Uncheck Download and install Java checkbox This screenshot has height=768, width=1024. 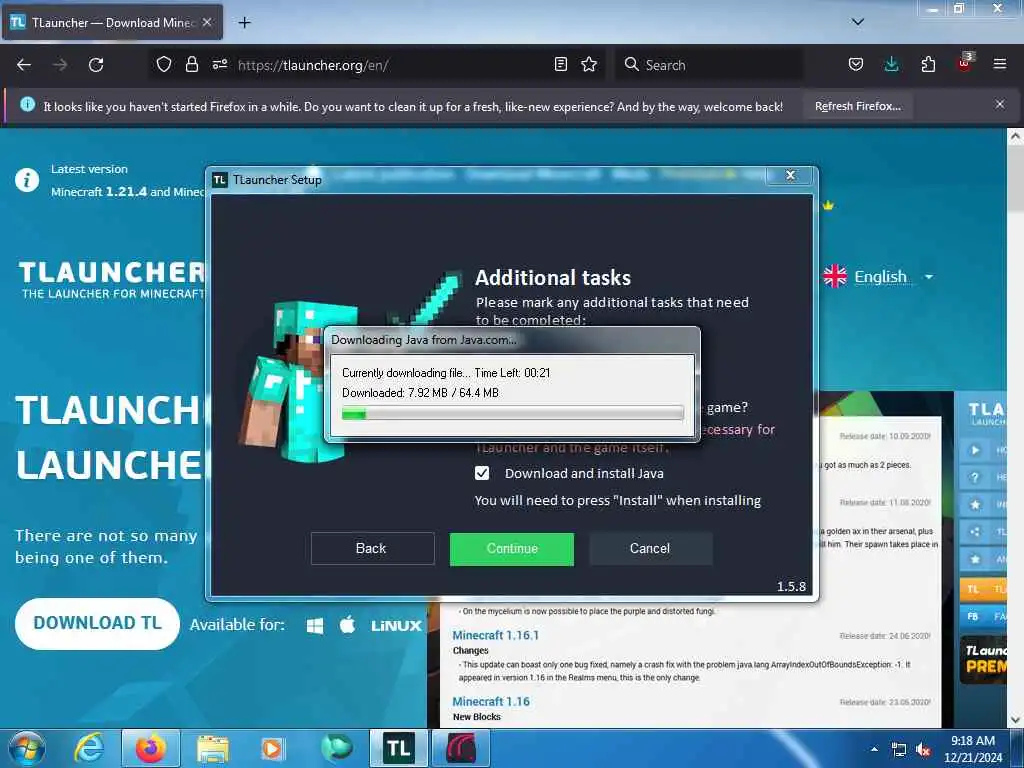pos(482,473)
